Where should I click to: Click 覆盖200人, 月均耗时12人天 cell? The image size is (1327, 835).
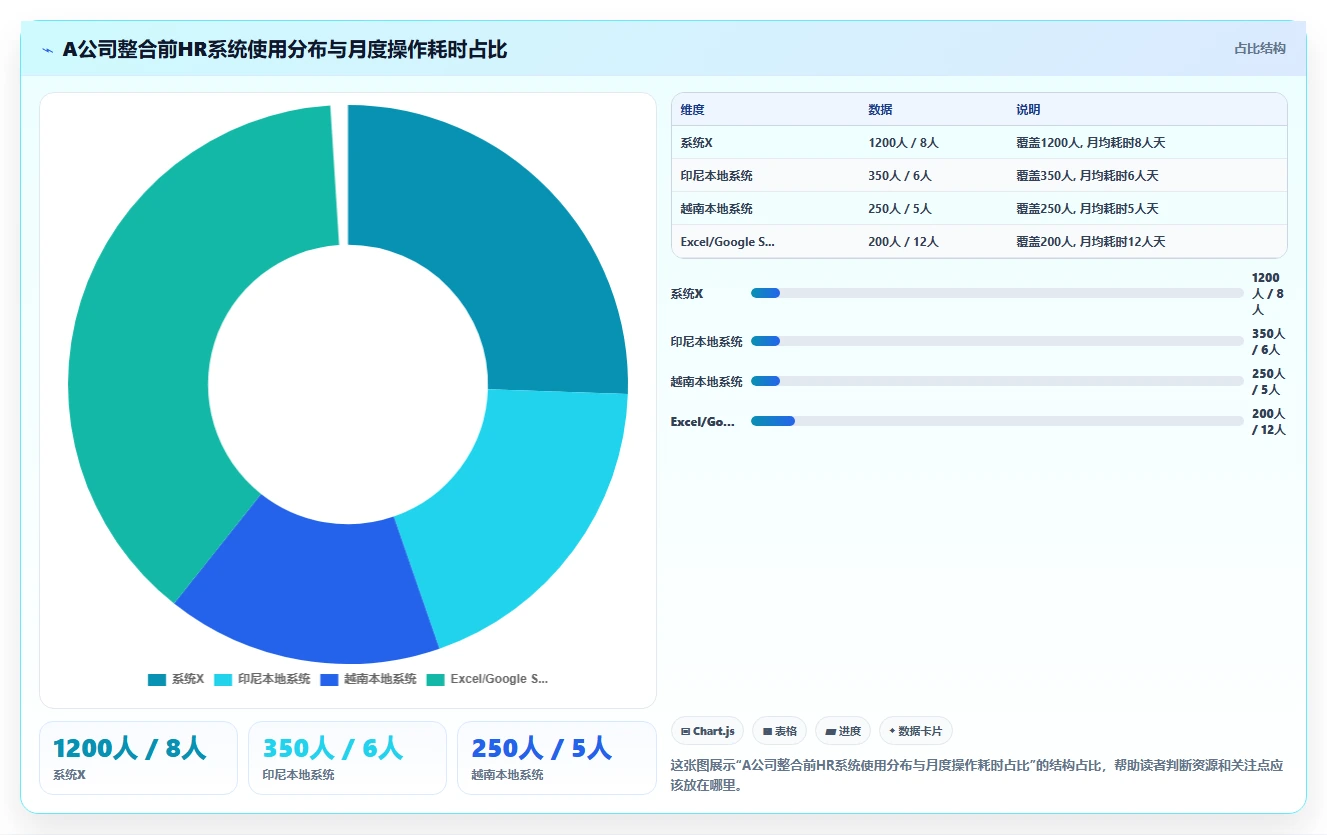coord(1147,242)
